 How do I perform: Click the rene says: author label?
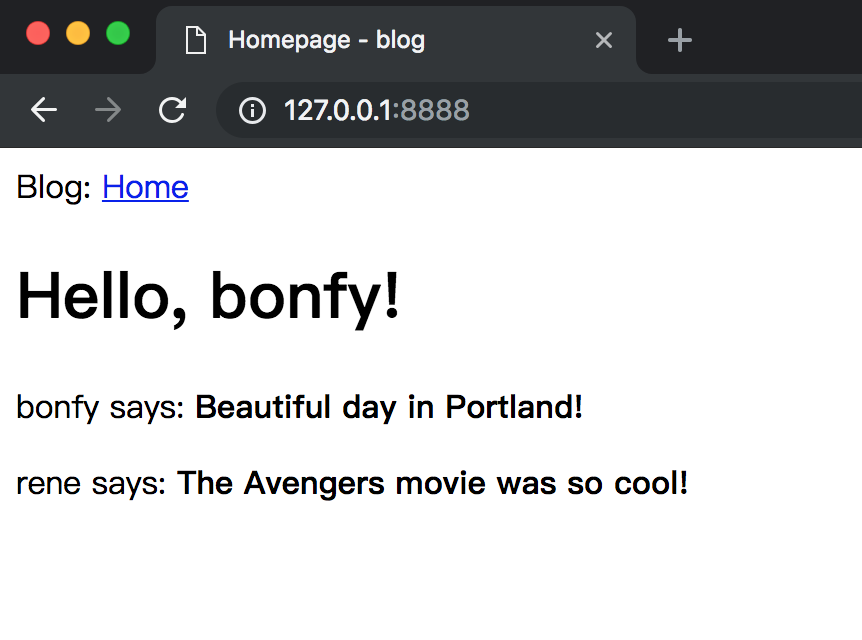point(91,484)
